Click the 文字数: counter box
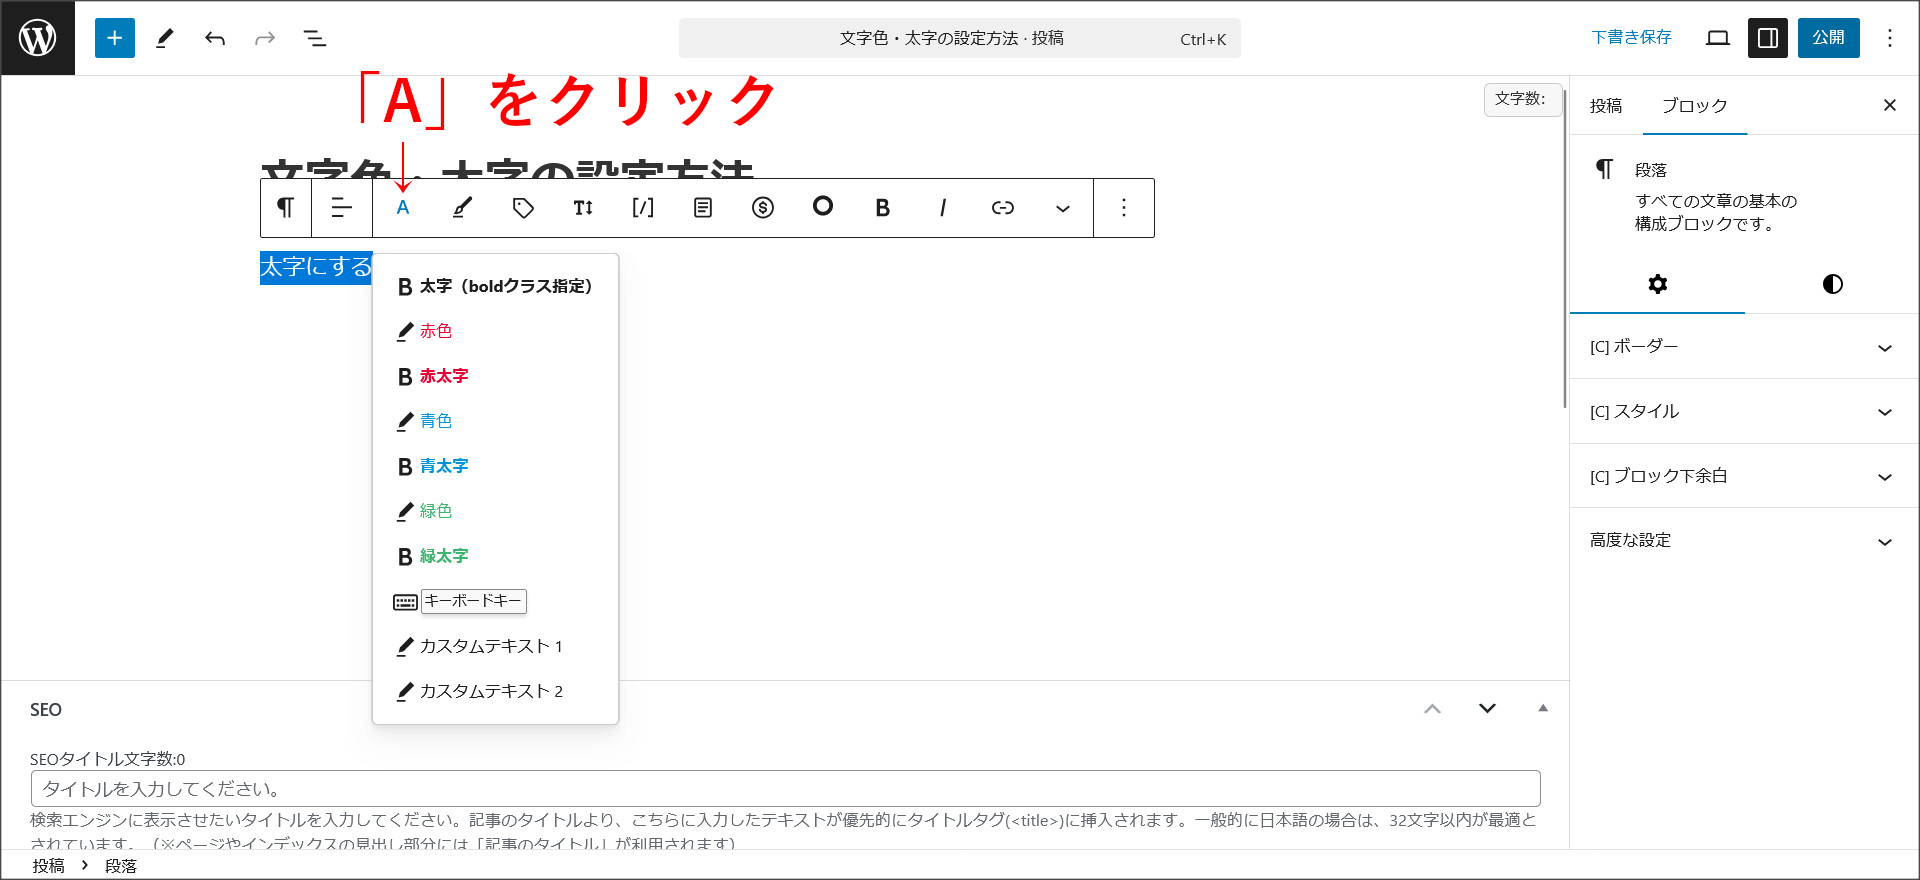 tap(1522, 99)
